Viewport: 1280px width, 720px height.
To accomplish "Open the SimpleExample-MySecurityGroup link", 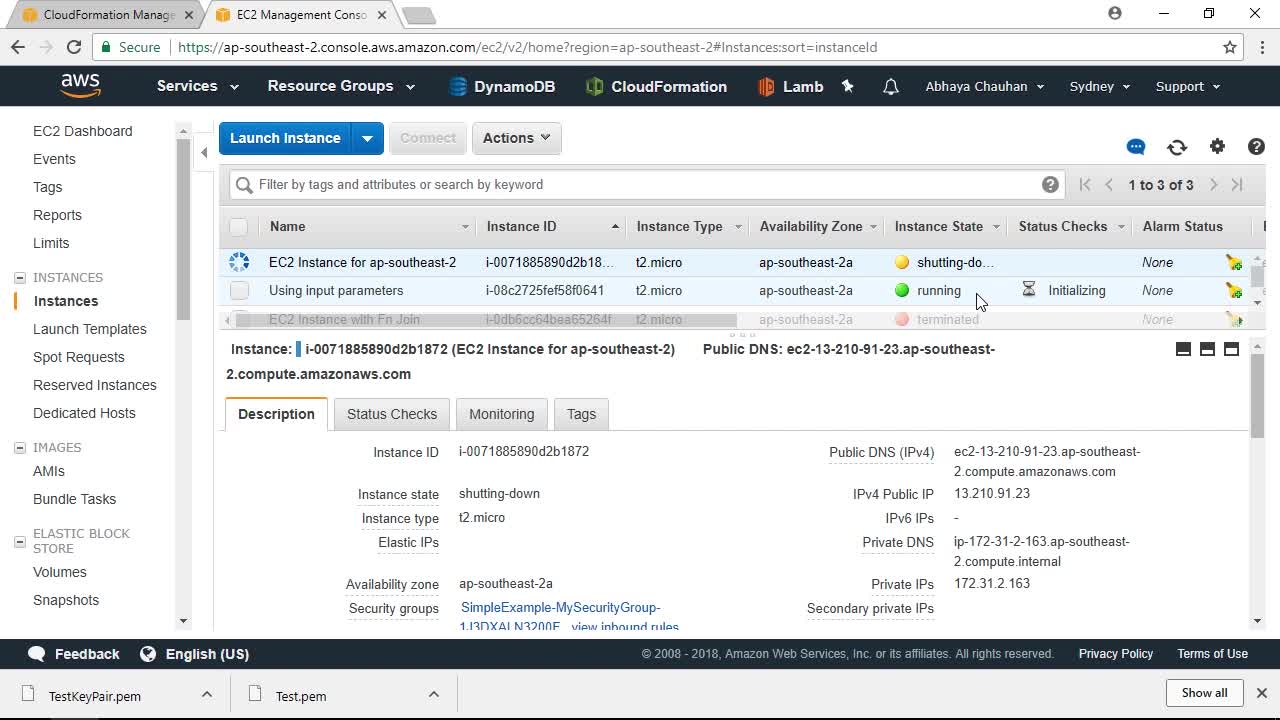I will click(x=561, y=618).
